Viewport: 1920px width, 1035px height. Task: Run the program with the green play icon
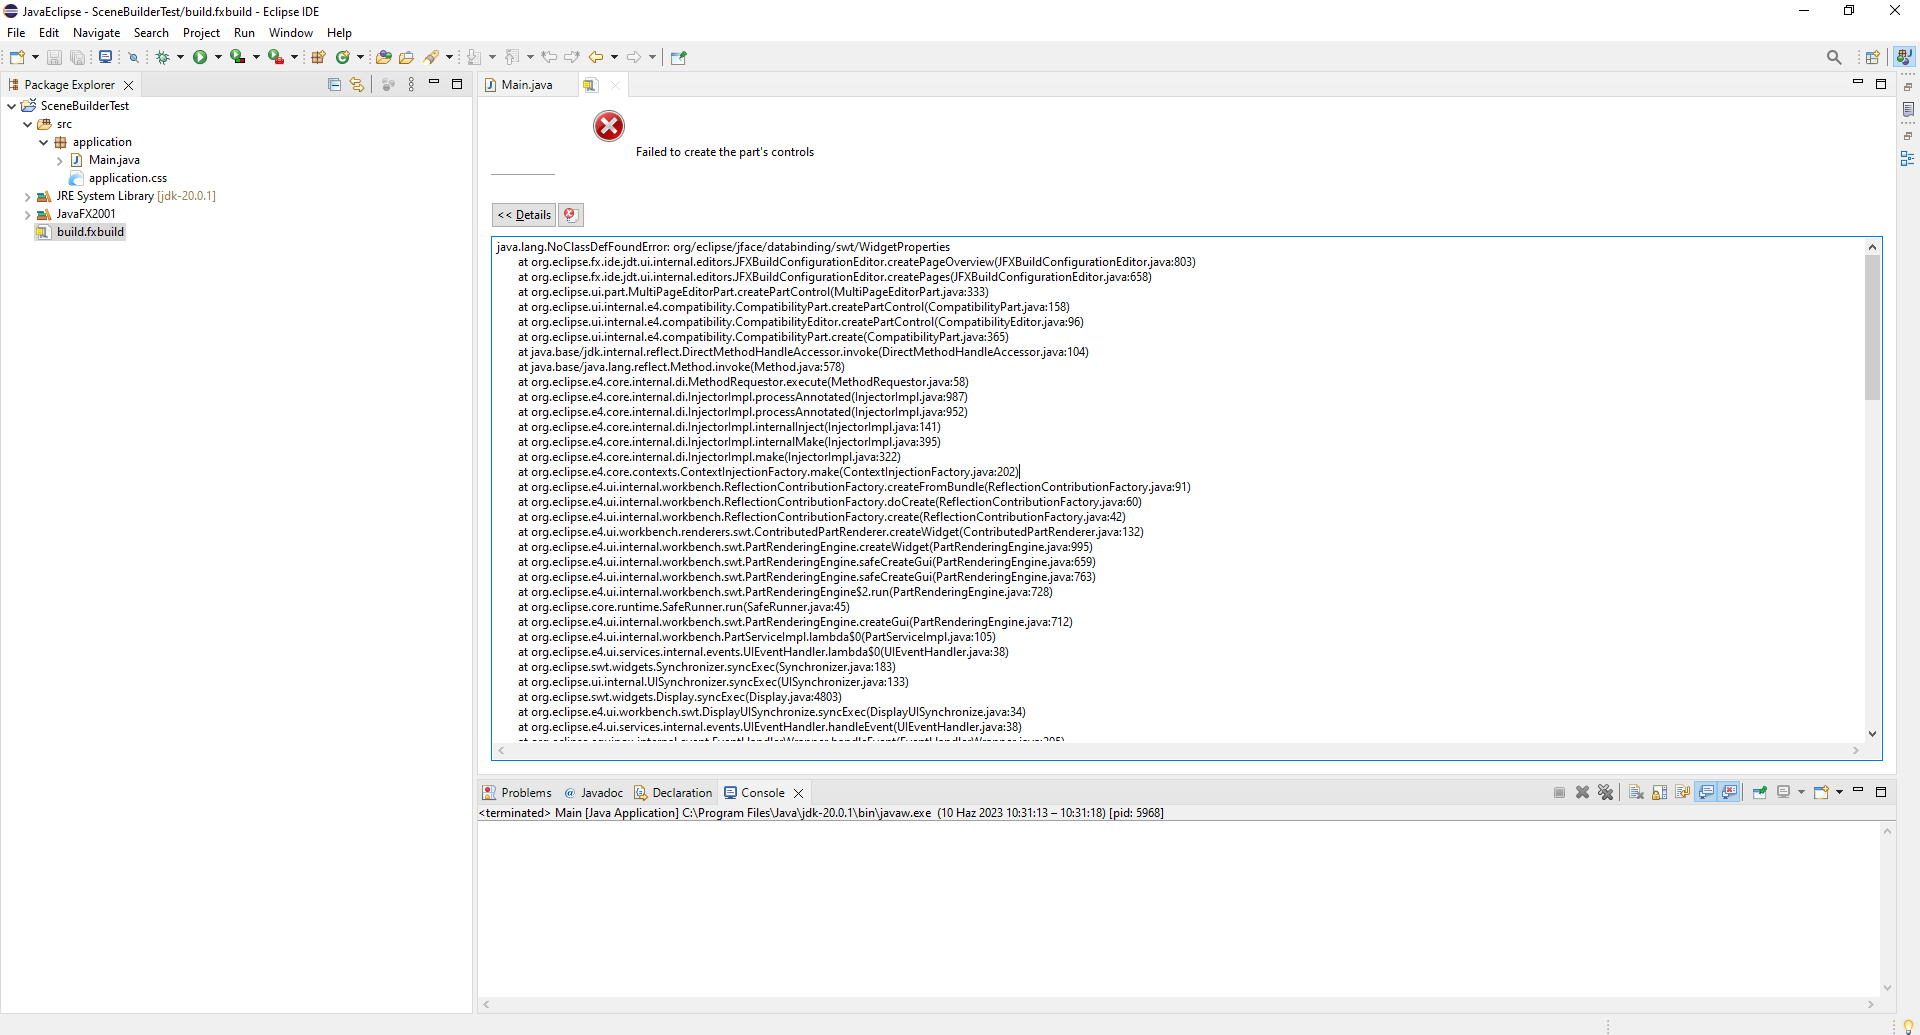(200, 57)
